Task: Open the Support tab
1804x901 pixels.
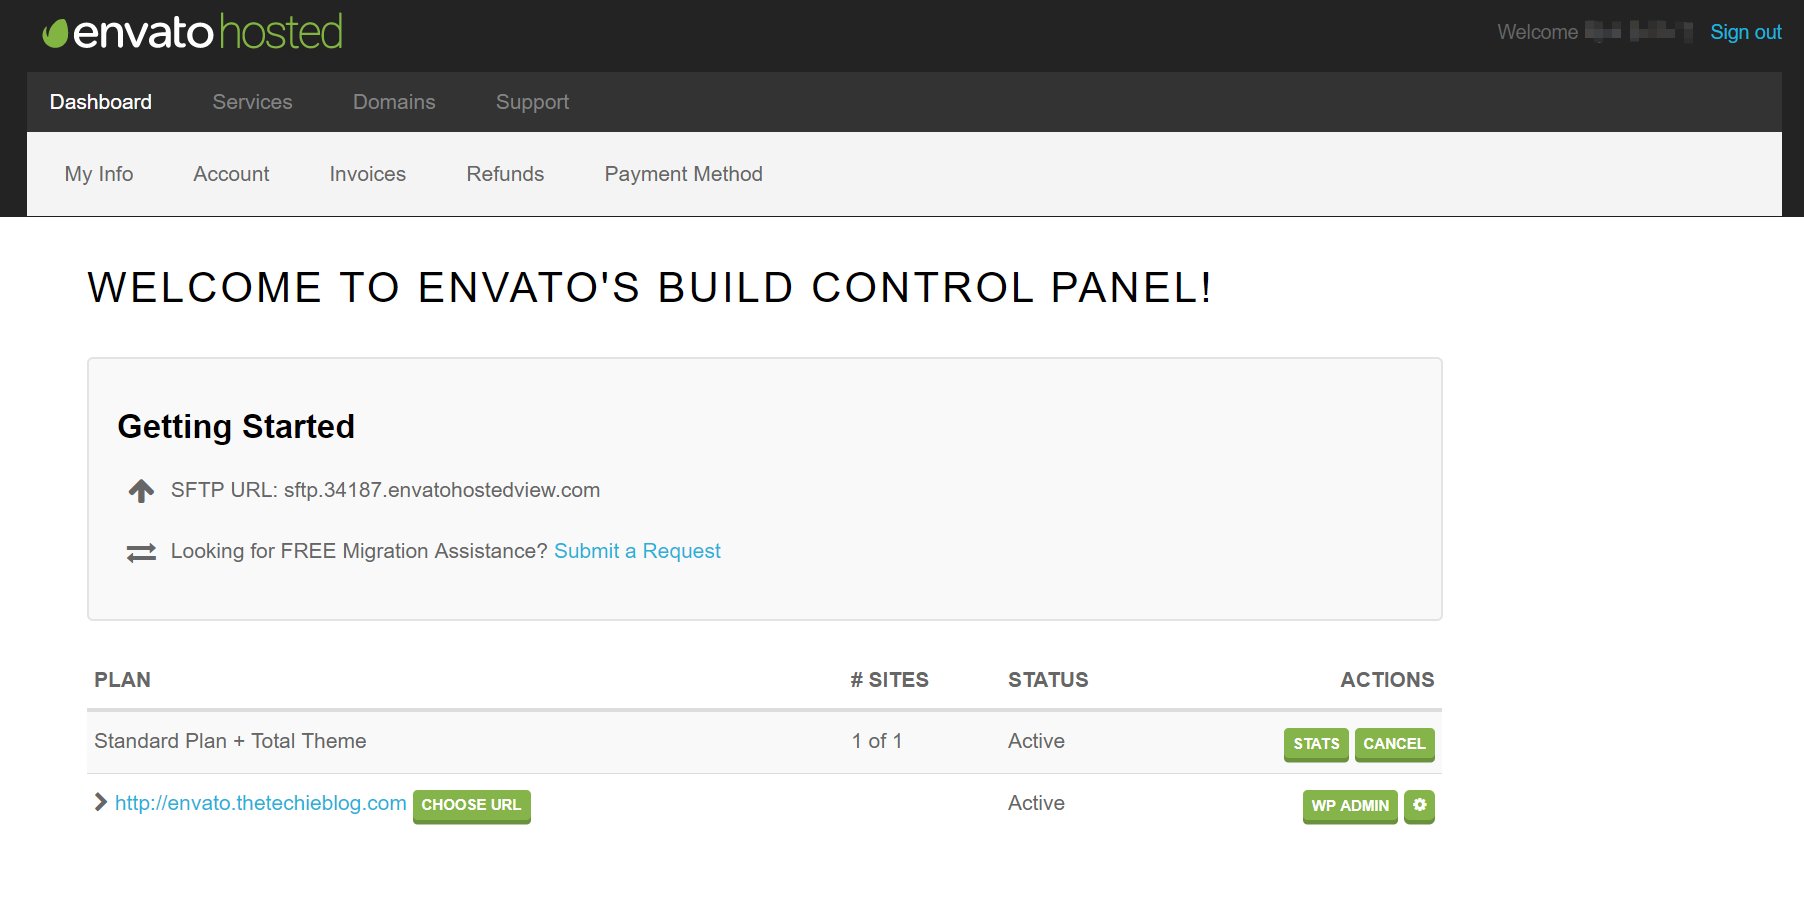Action: point(532,102)
